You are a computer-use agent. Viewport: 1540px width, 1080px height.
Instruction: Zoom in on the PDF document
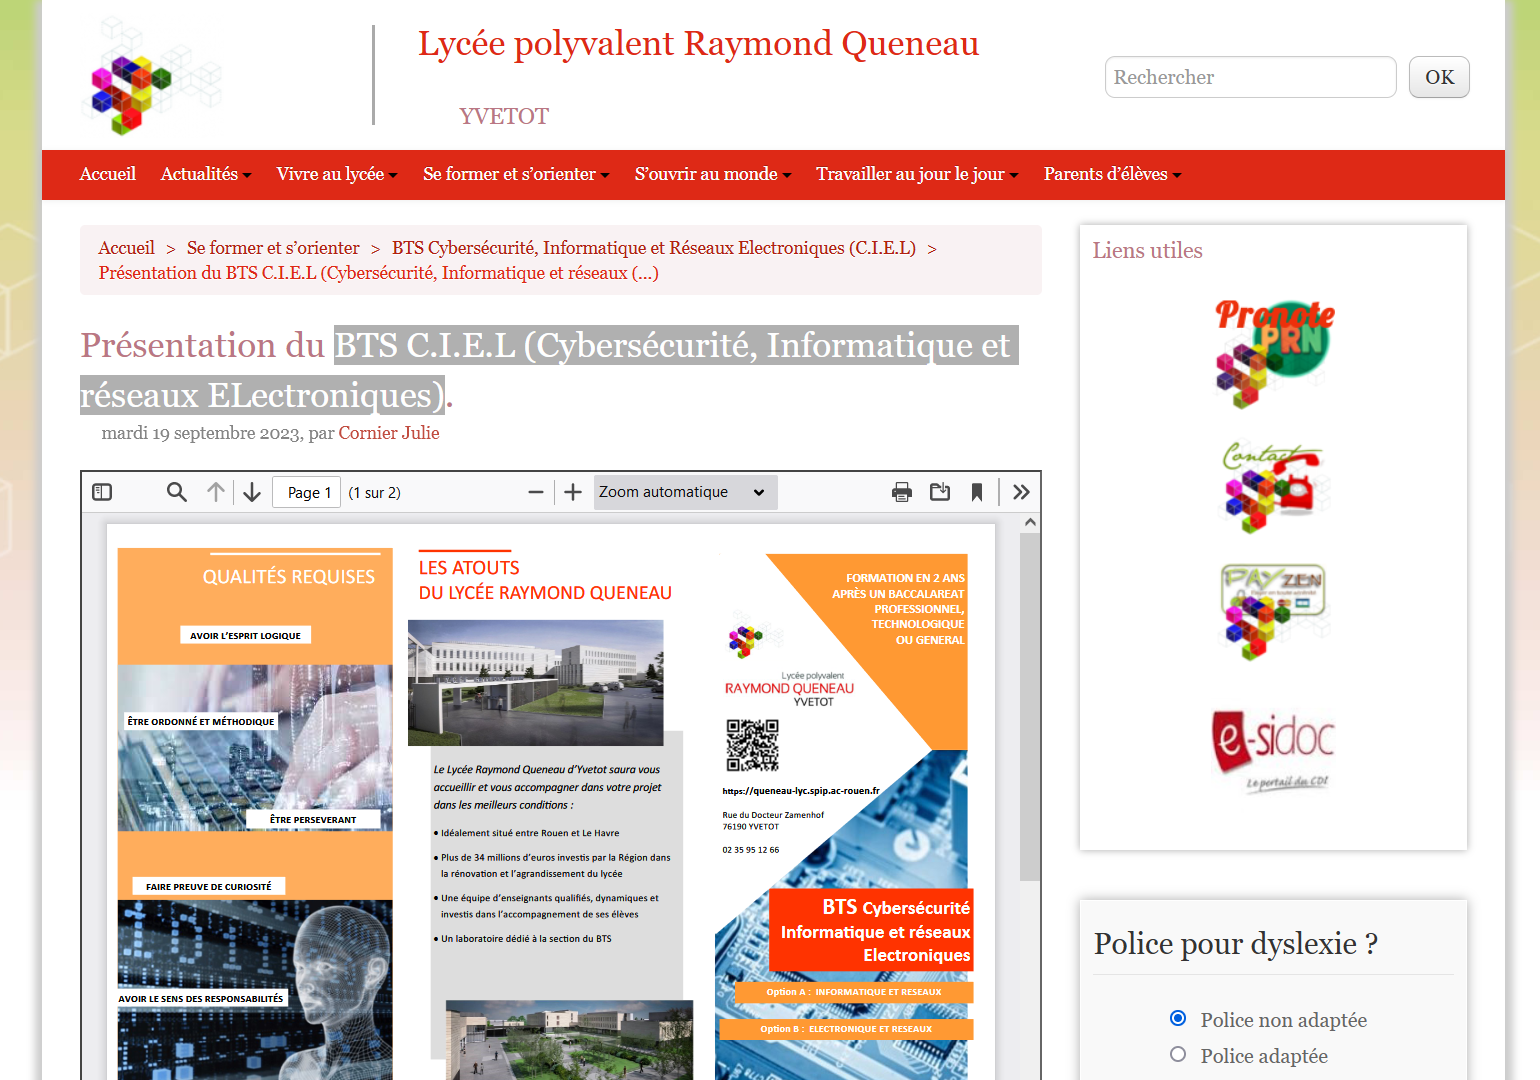pyautogui.click(x=573, y=492)
